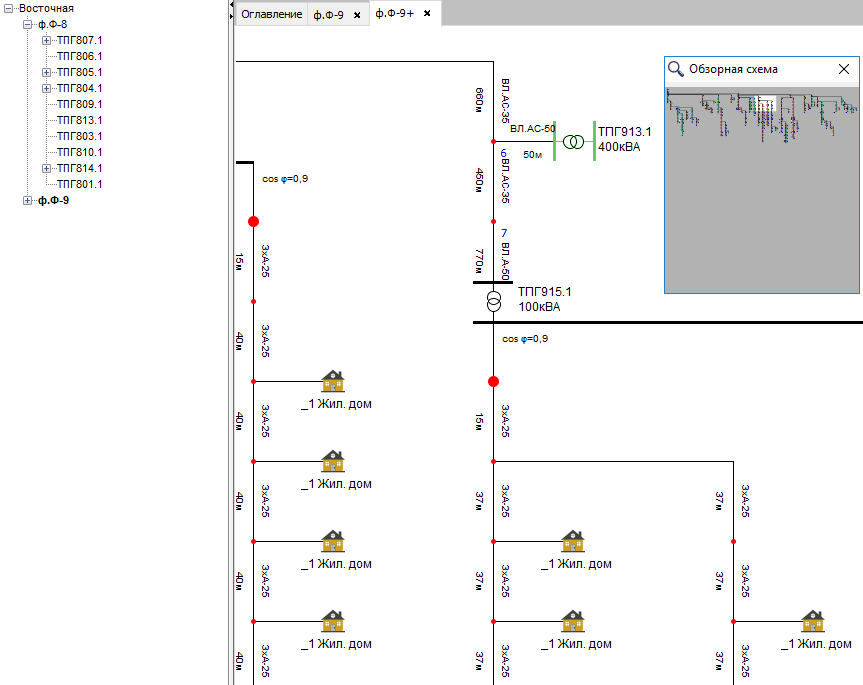Click the ТПГ915.1 transformer symbol
This screenshot has height=685, width=863.
point(494,302)
